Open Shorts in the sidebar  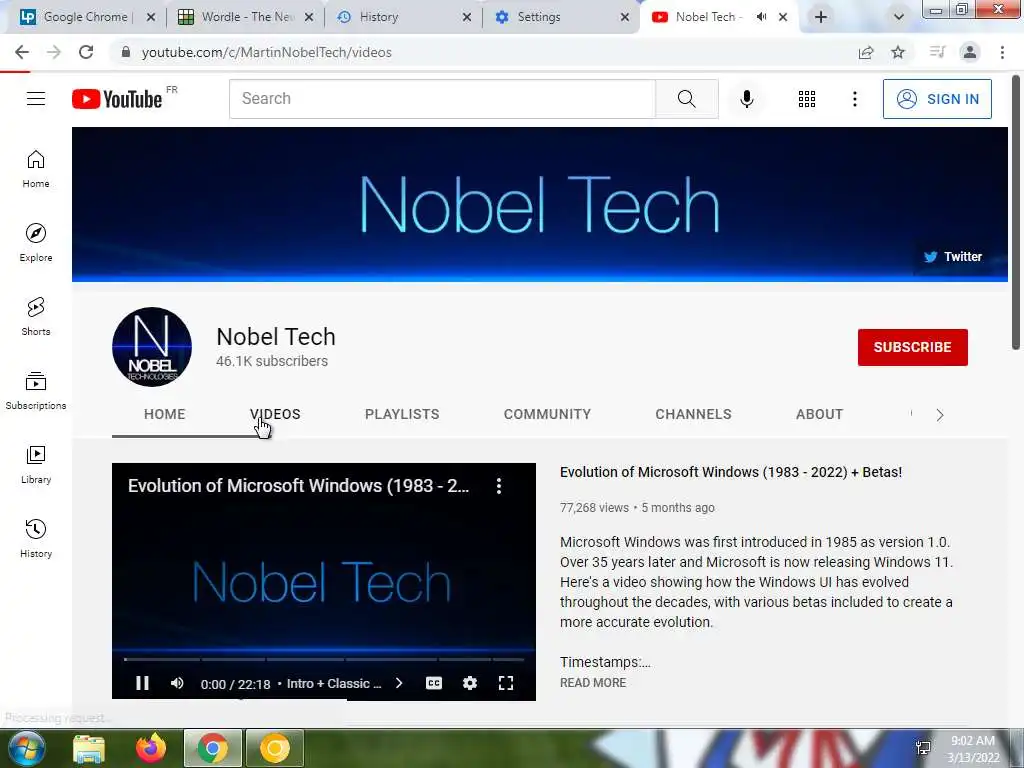click(x=36, y=317)
